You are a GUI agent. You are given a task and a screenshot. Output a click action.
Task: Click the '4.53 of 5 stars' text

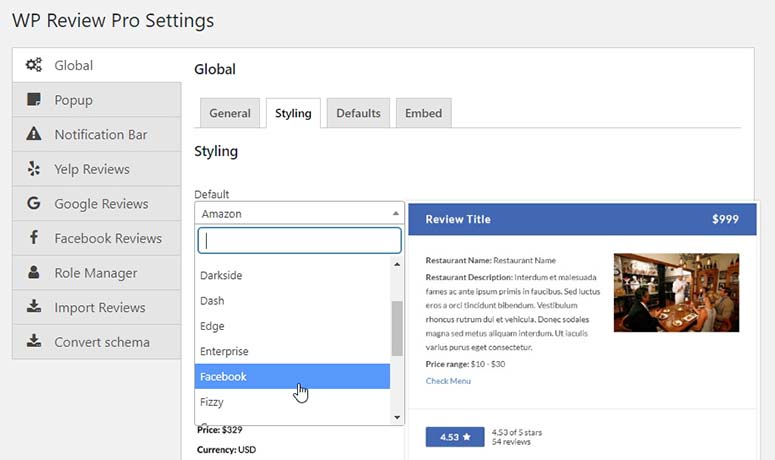(x=517, y=432)
